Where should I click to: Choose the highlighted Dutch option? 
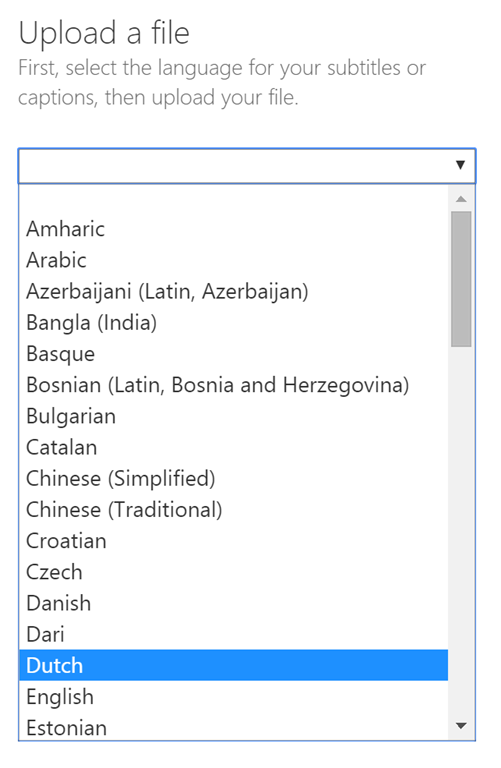point(234,665)
